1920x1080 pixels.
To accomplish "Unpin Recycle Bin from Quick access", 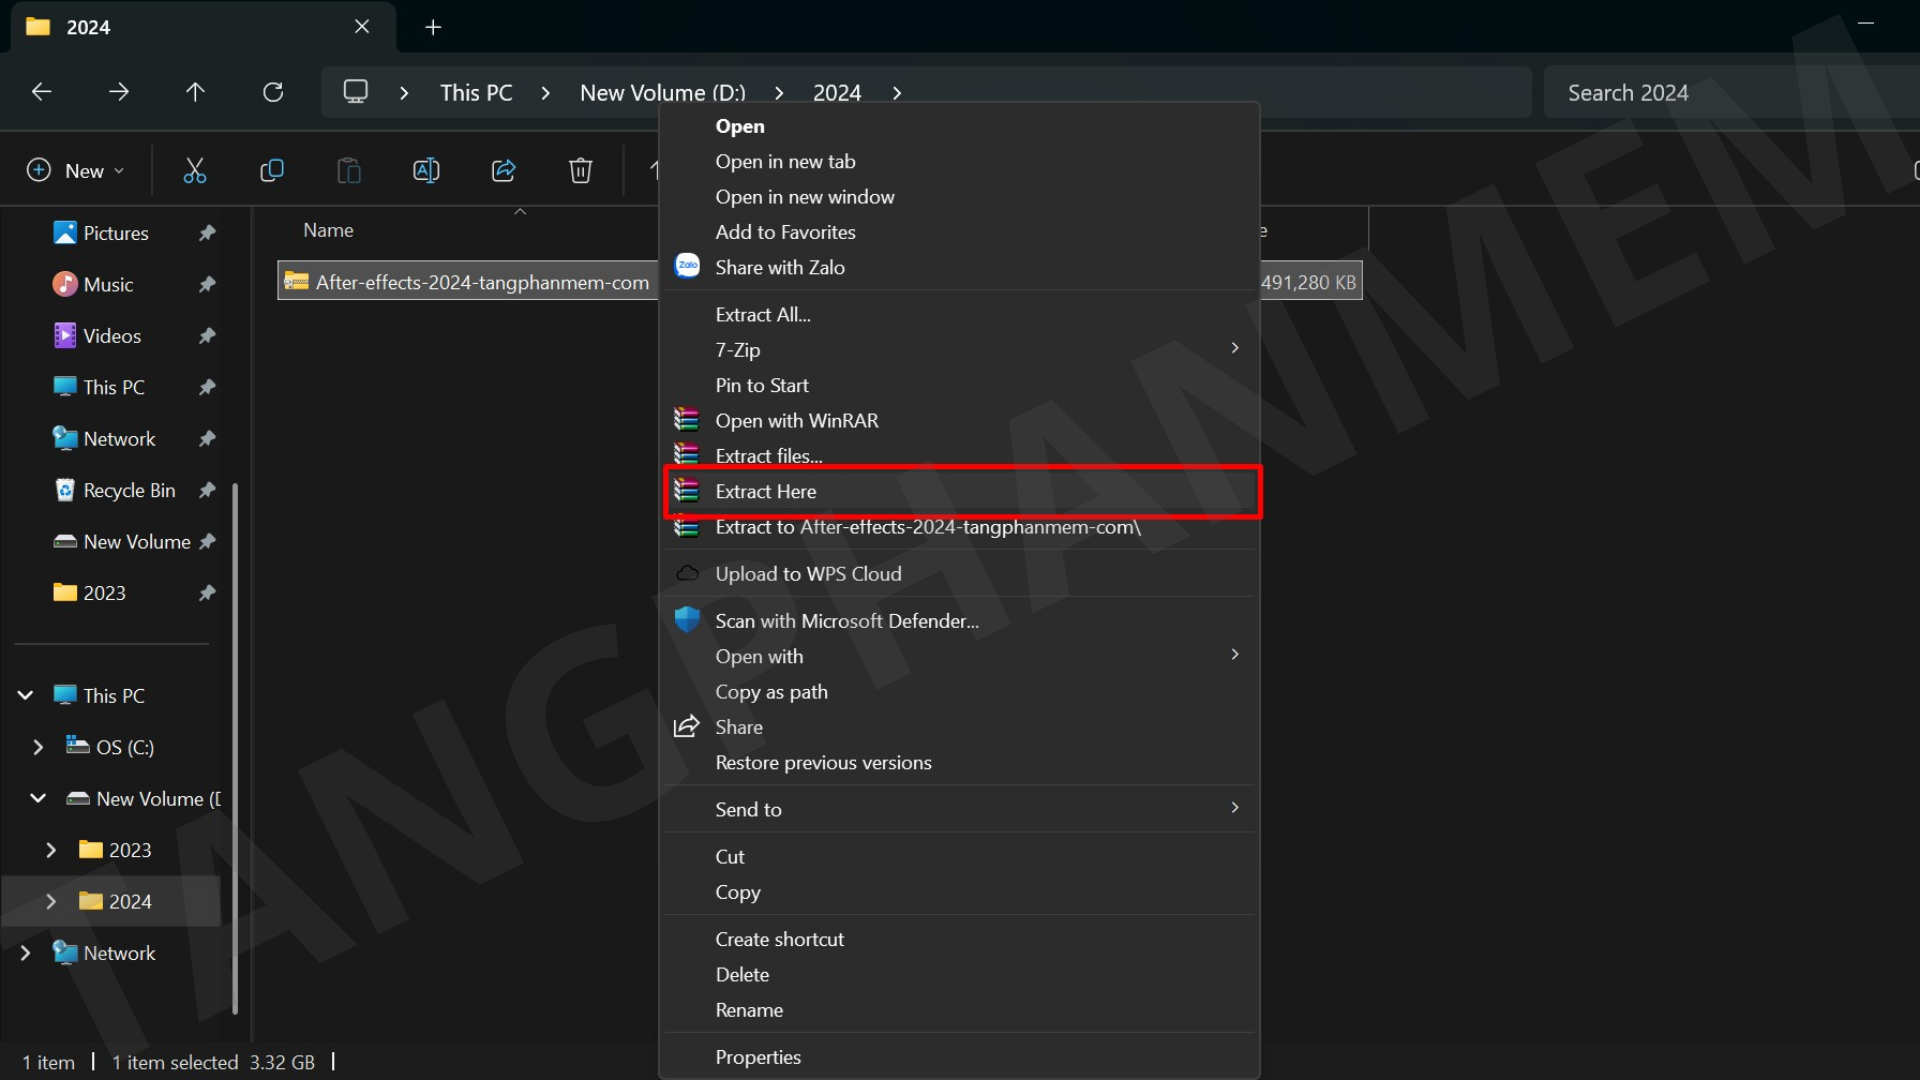I will (207, 490).
